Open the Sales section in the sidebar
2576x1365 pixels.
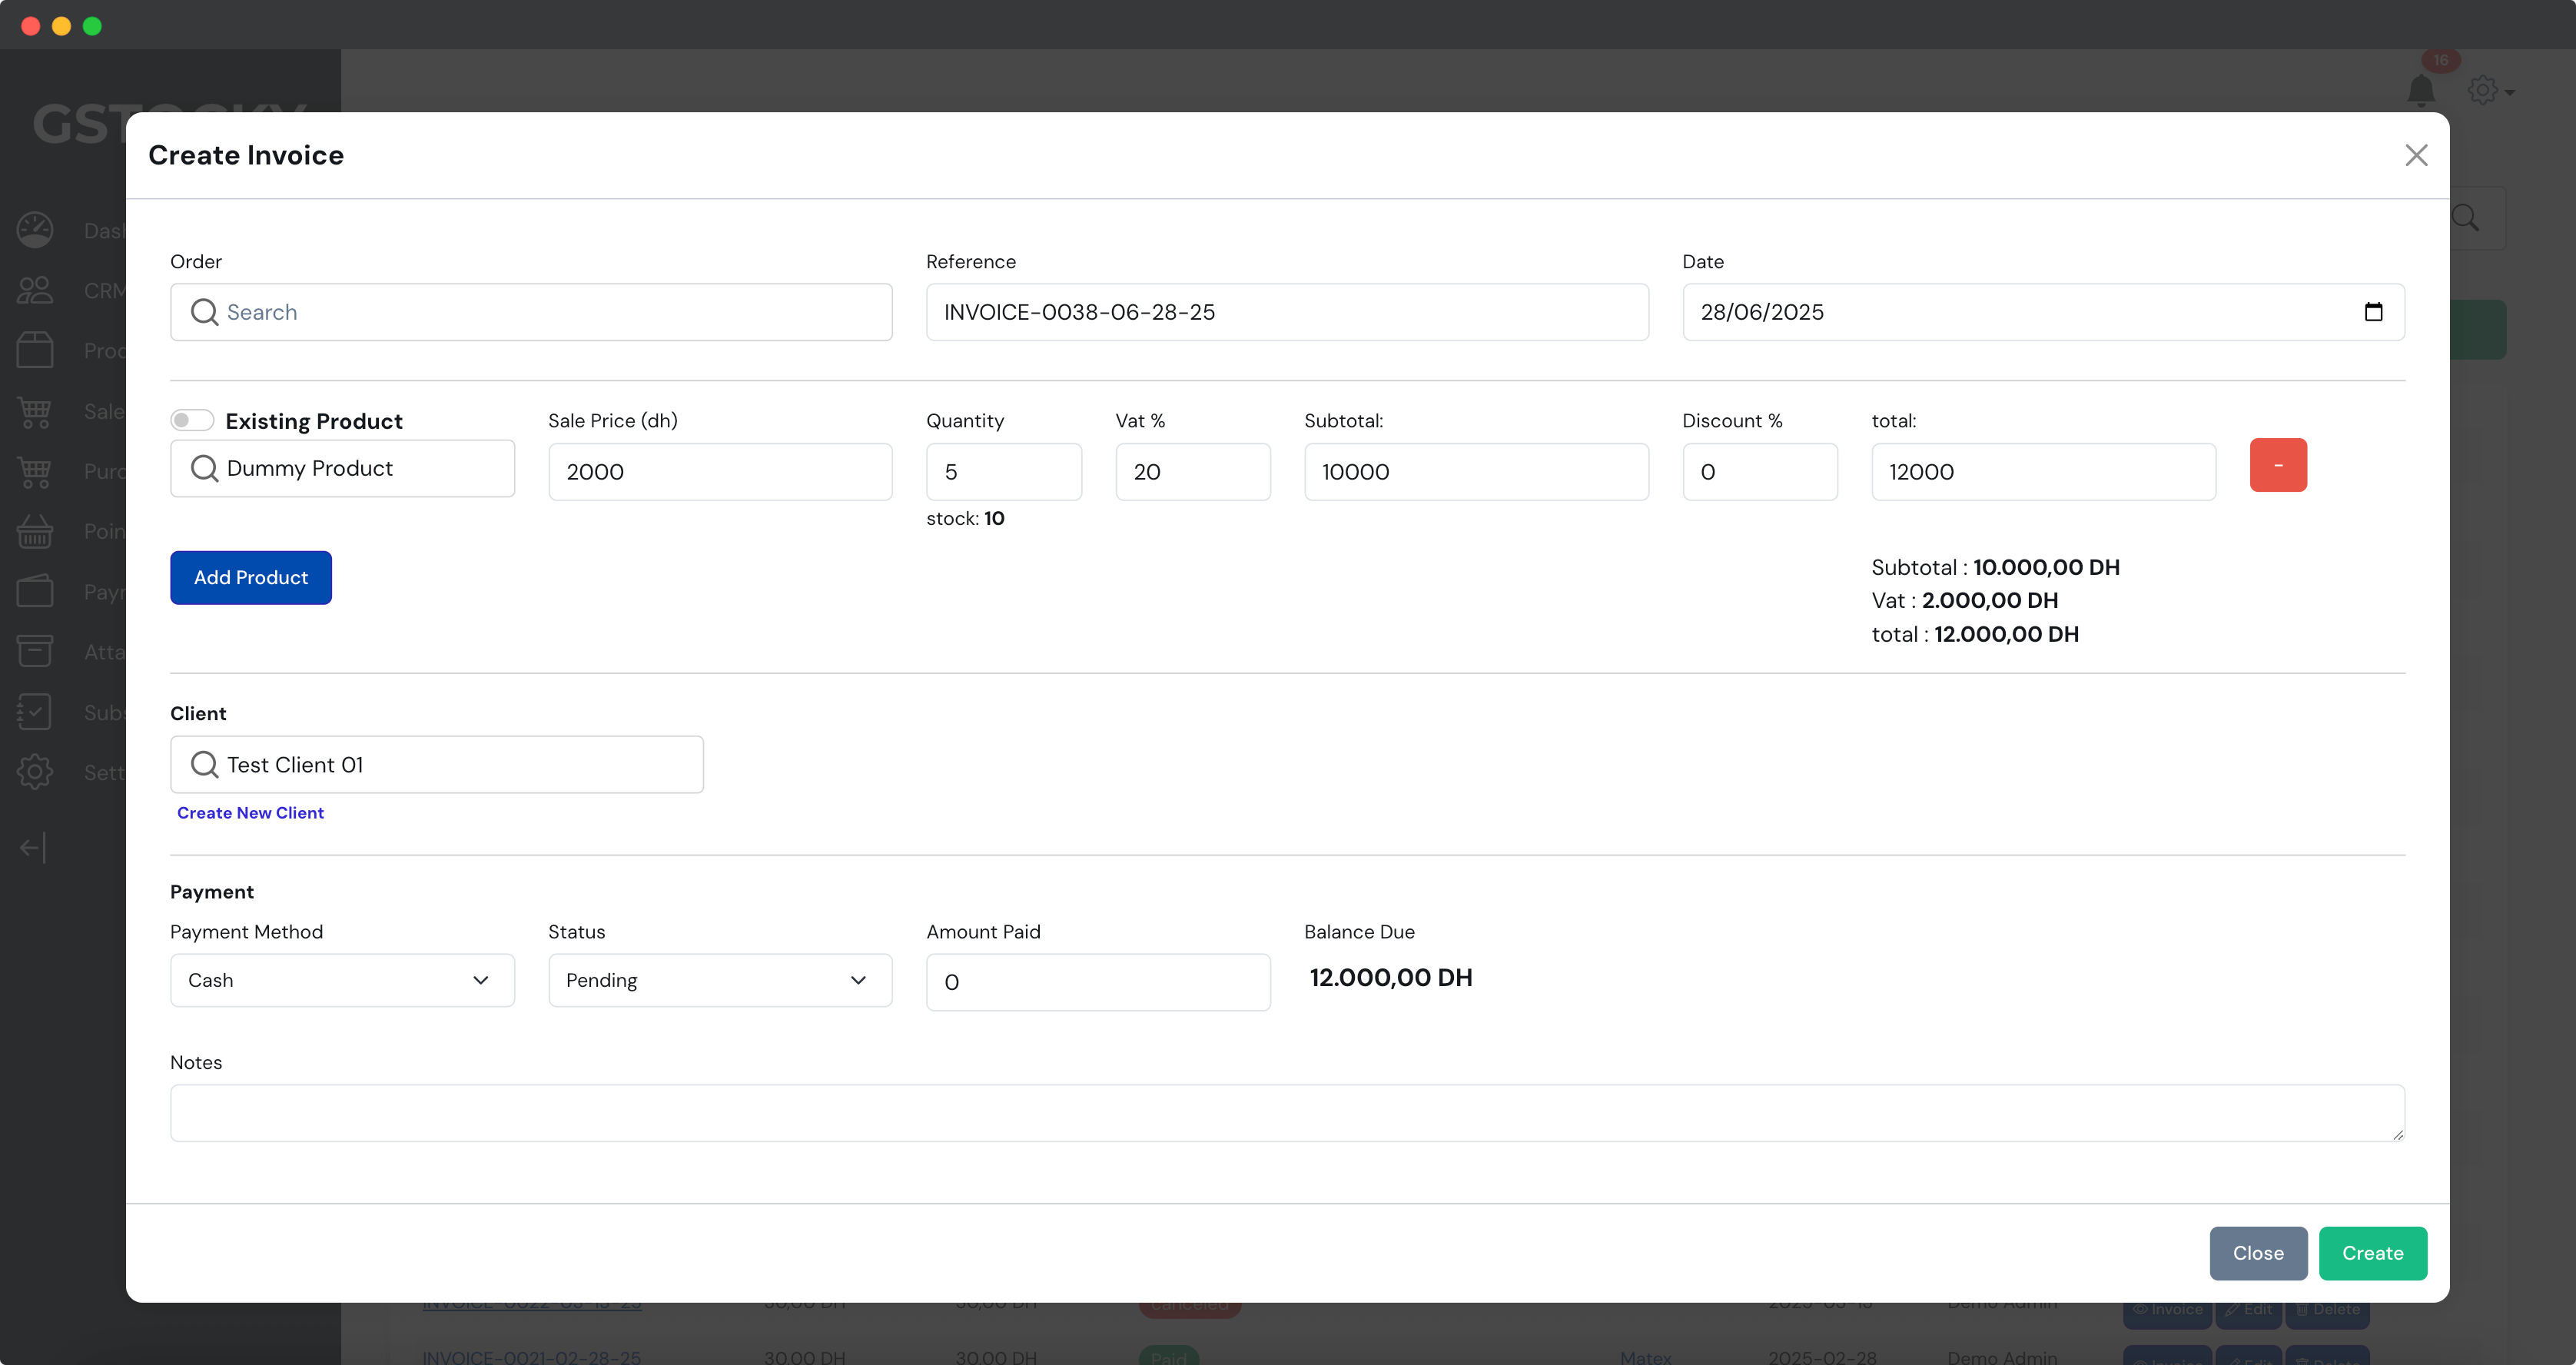(x=36, y=411)
